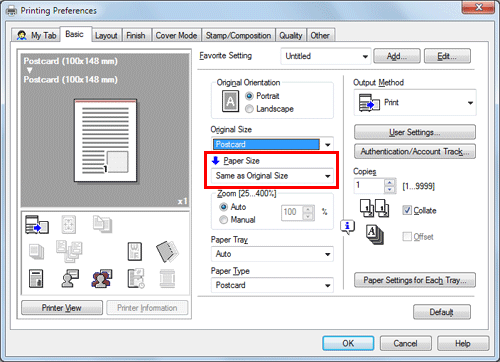The image size is (500, 362).
Task: Switch to the My Tab tab
Action: click(x=36, y=35)
